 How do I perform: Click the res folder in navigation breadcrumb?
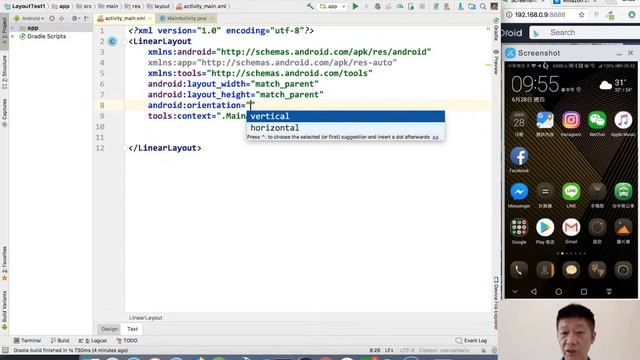[x=132, y=6]
